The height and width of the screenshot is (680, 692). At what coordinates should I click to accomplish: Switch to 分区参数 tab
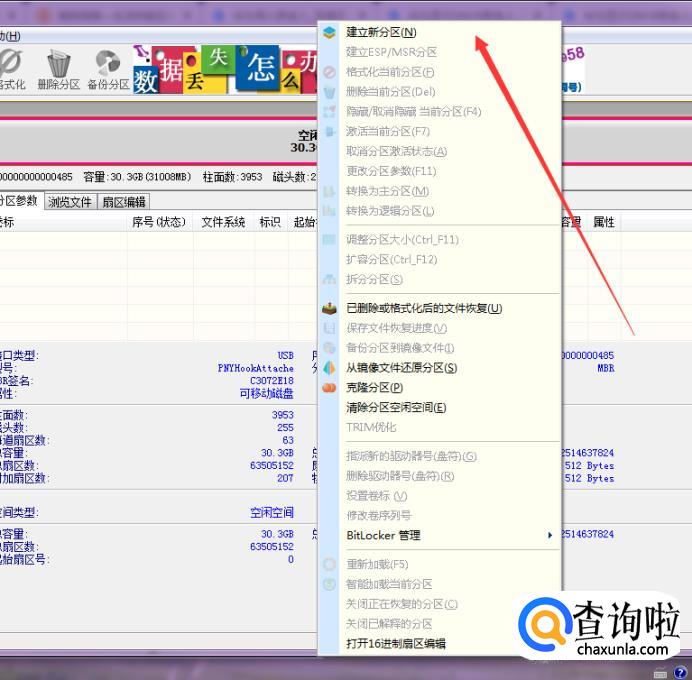[20, 201]
